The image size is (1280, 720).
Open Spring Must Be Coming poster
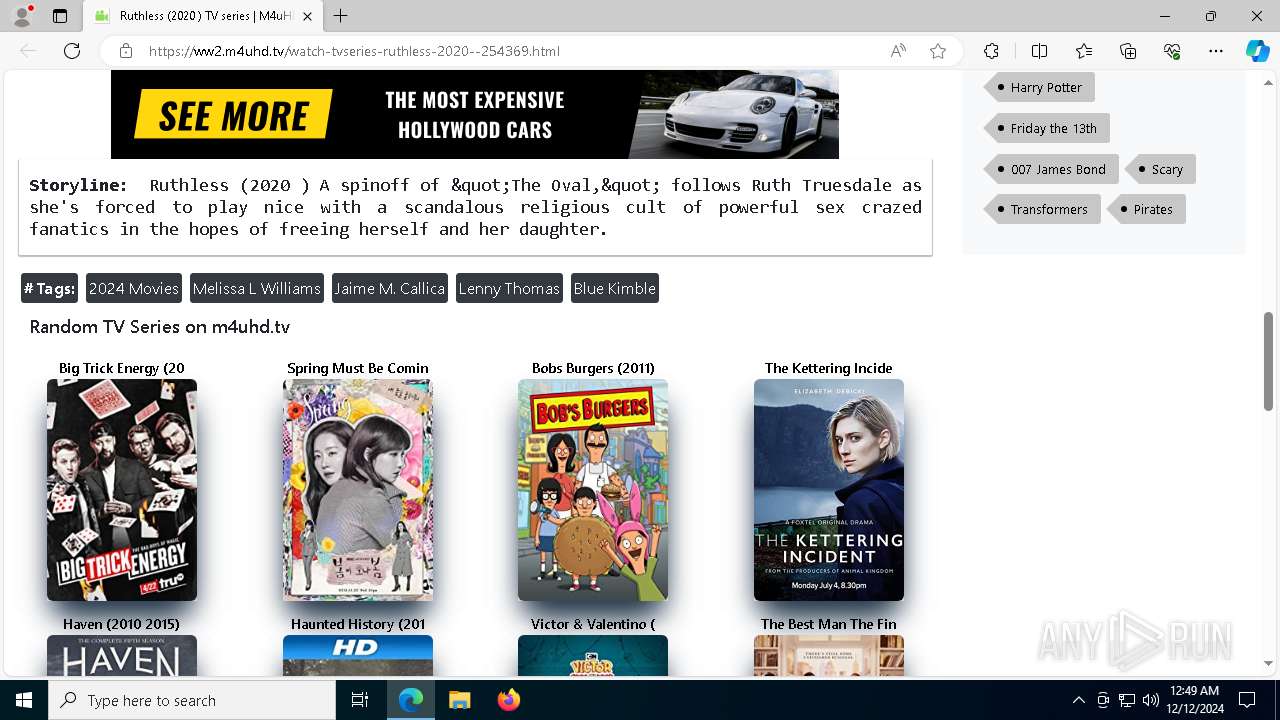coord(358,490)
